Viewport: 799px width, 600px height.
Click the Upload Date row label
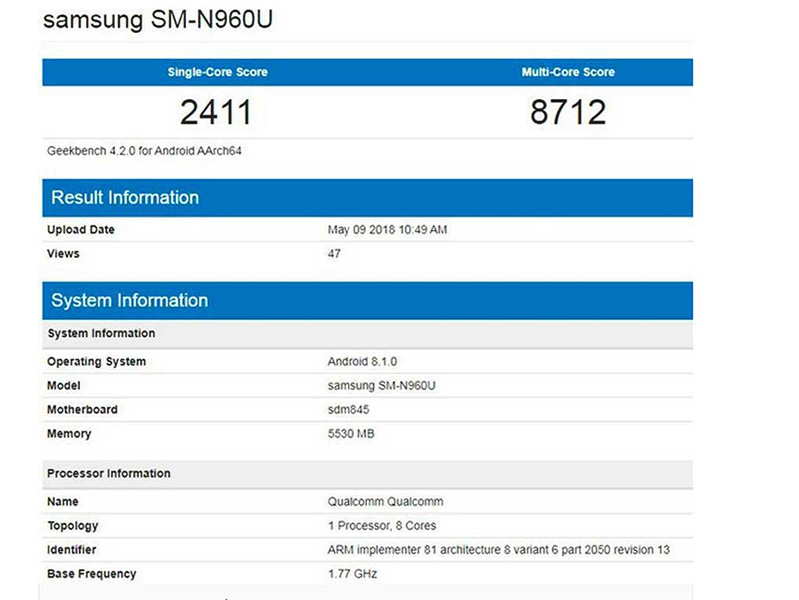click(81, 230)
